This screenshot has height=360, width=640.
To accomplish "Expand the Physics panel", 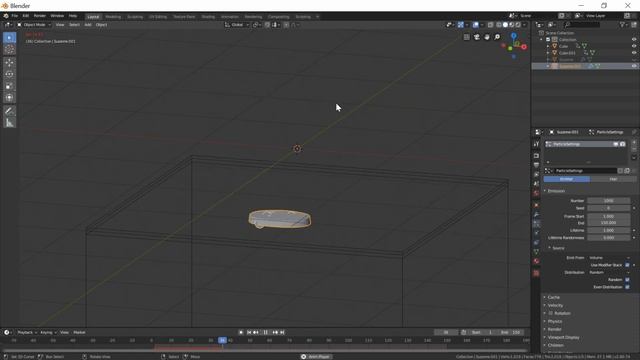I will [x=554, y=321].
